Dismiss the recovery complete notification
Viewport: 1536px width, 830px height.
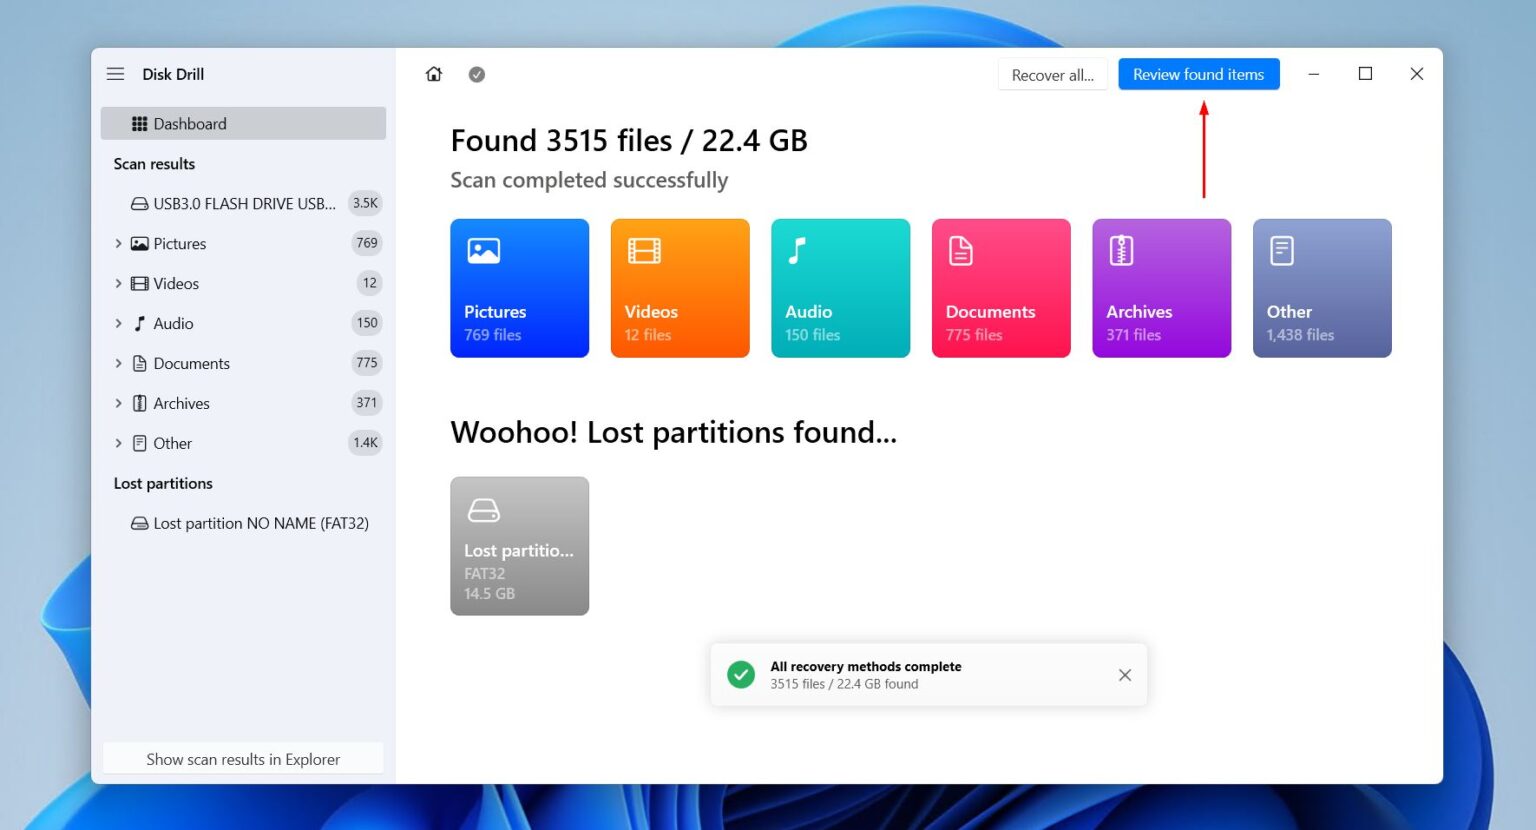point(1124,674)
